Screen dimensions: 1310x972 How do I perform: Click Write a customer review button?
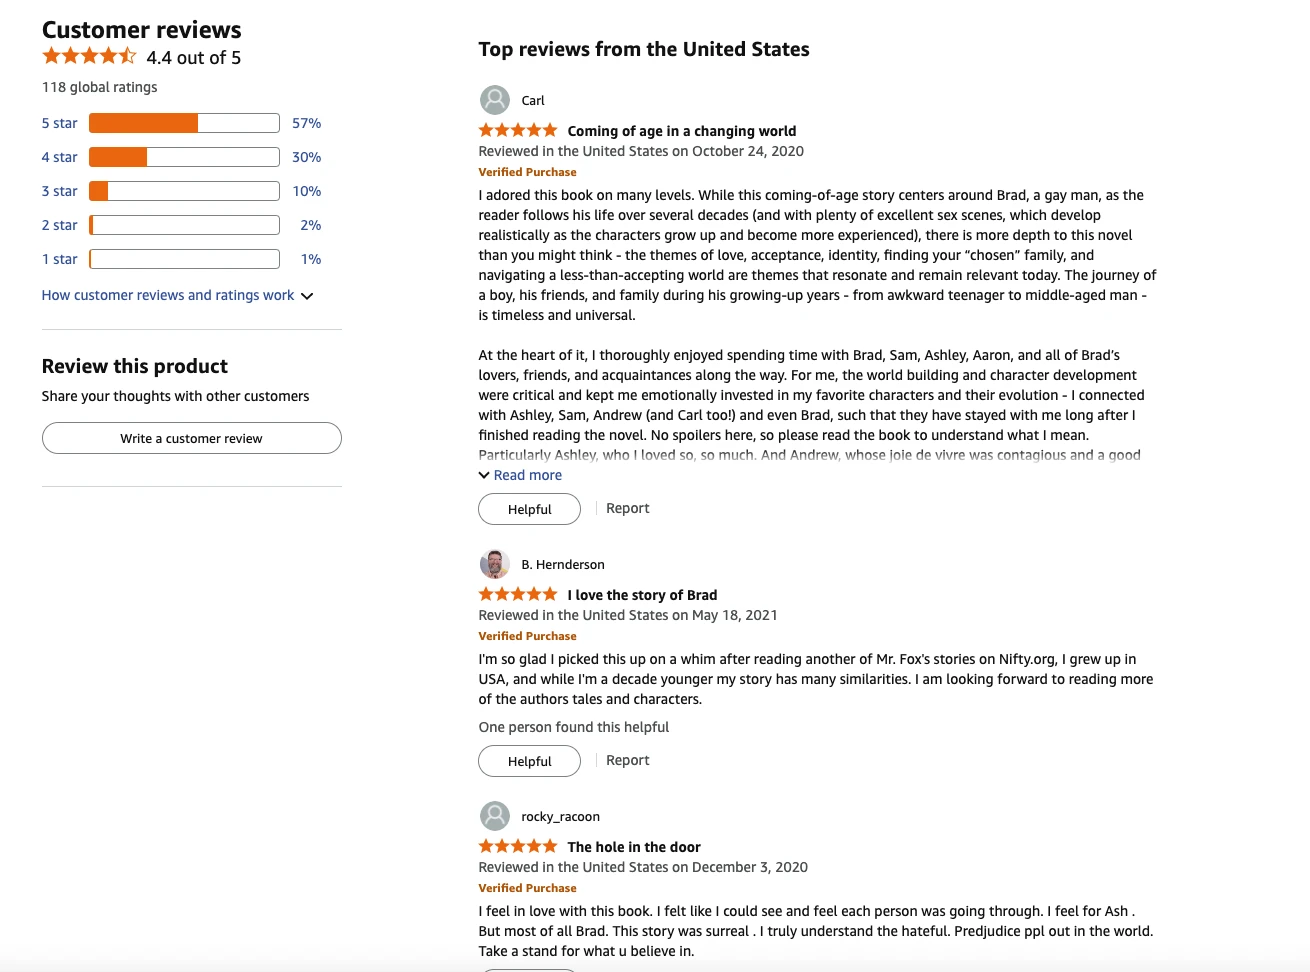coord(192,438)
